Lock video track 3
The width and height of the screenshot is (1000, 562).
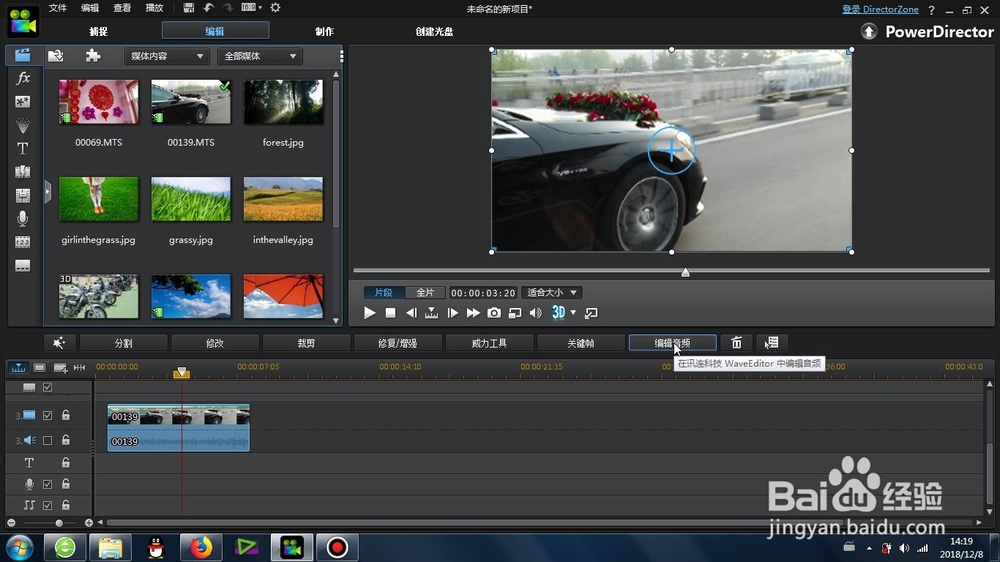click(x=66, y=415)
